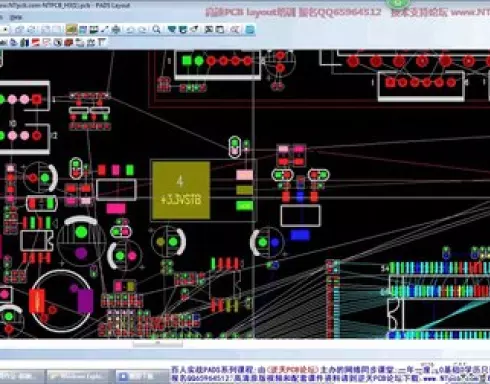The image size is (490, 384).
Task: Click the light-blue icon at toolbar's right end
Action: click(250, 30)
